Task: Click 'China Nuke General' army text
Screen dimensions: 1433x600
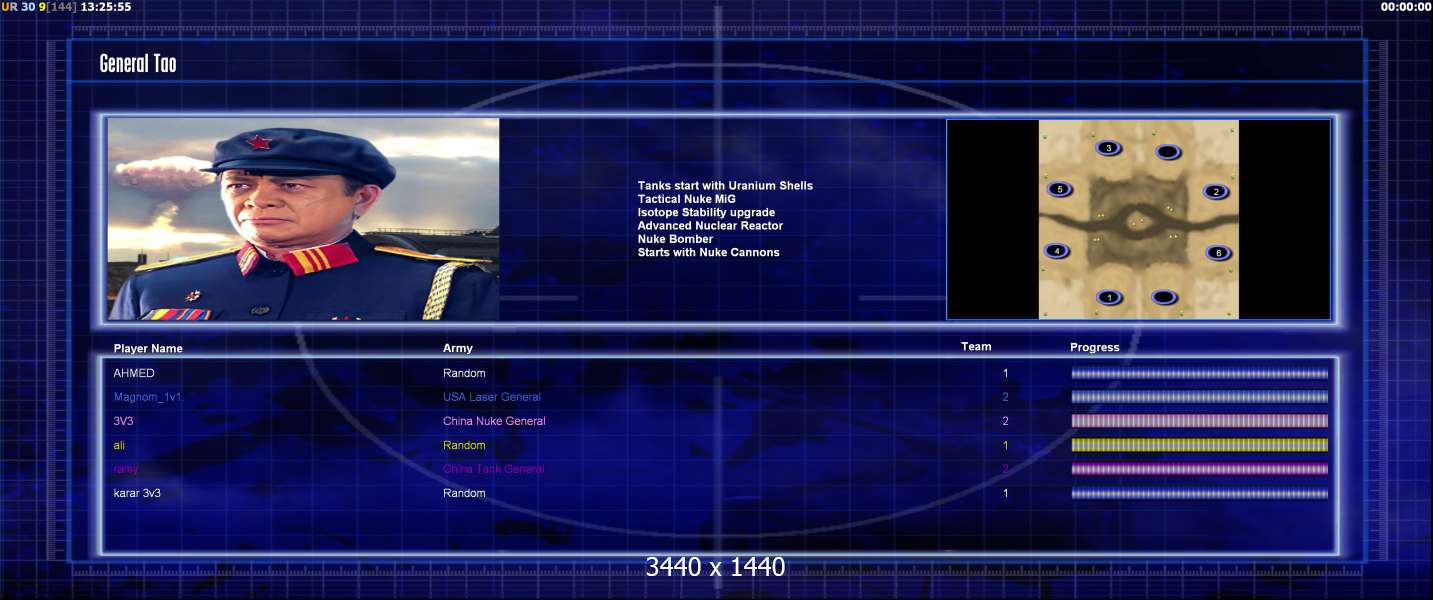Action: coord(494,421)
